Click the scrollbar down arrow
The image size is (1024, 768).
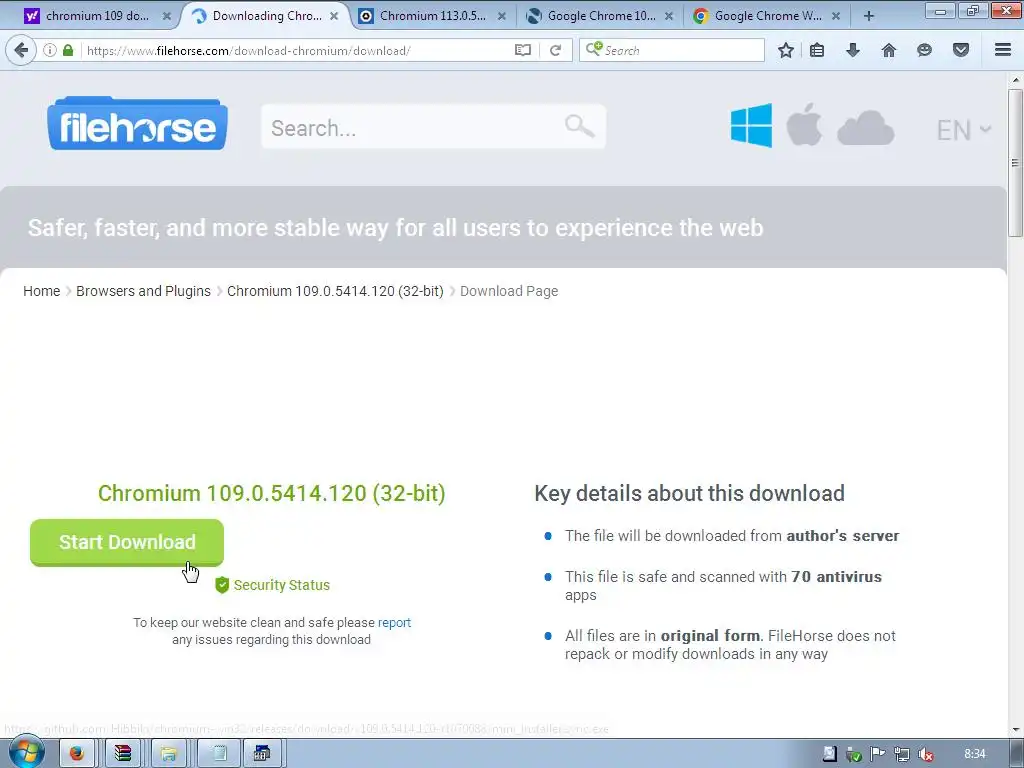pos(1015,729)
